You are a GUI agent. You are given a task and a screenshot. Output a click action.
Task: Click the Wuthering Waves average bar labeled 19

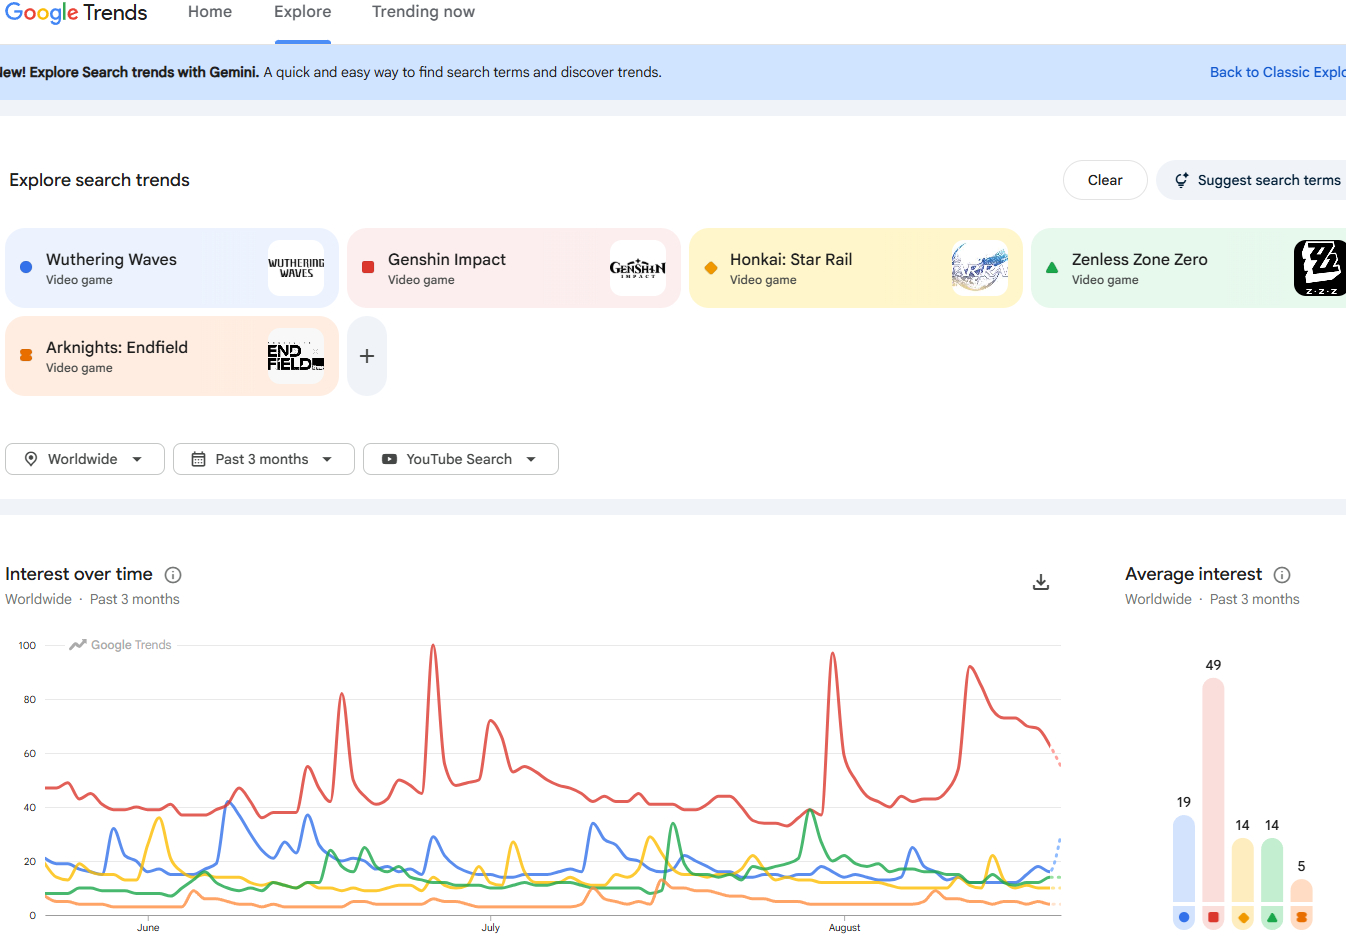1184,859
